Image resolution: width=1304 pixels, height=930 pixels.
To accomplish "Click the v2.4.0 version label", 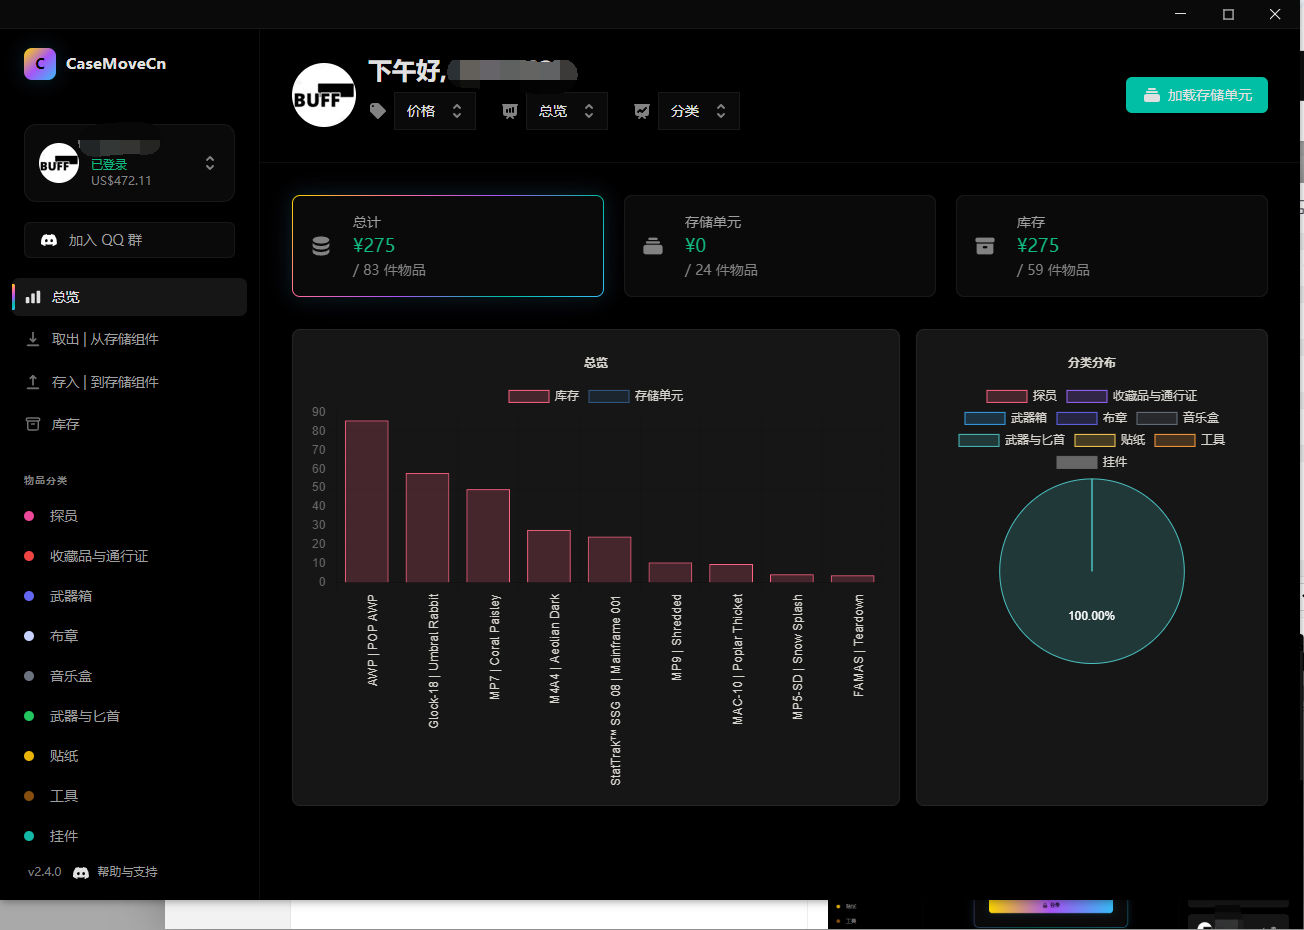I will (45, 872).
